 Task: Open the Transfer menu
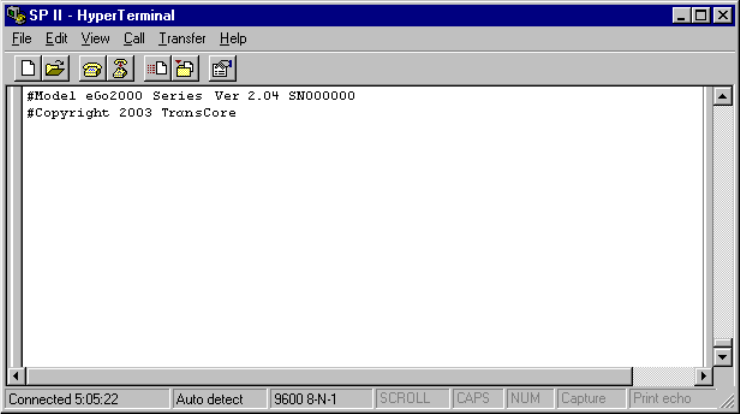[x=182, y=39]
